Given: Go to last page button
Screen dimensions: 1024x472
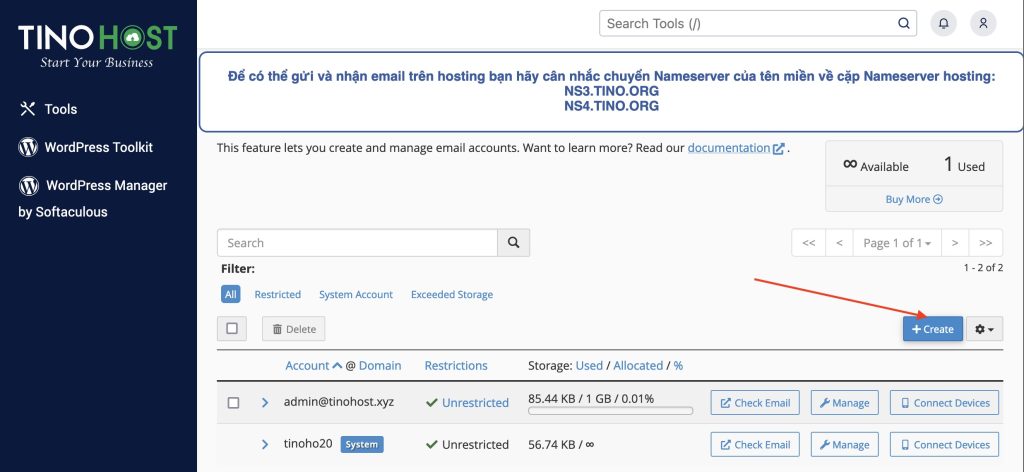Looking at the screenshot, I should (x=986, y=243).
